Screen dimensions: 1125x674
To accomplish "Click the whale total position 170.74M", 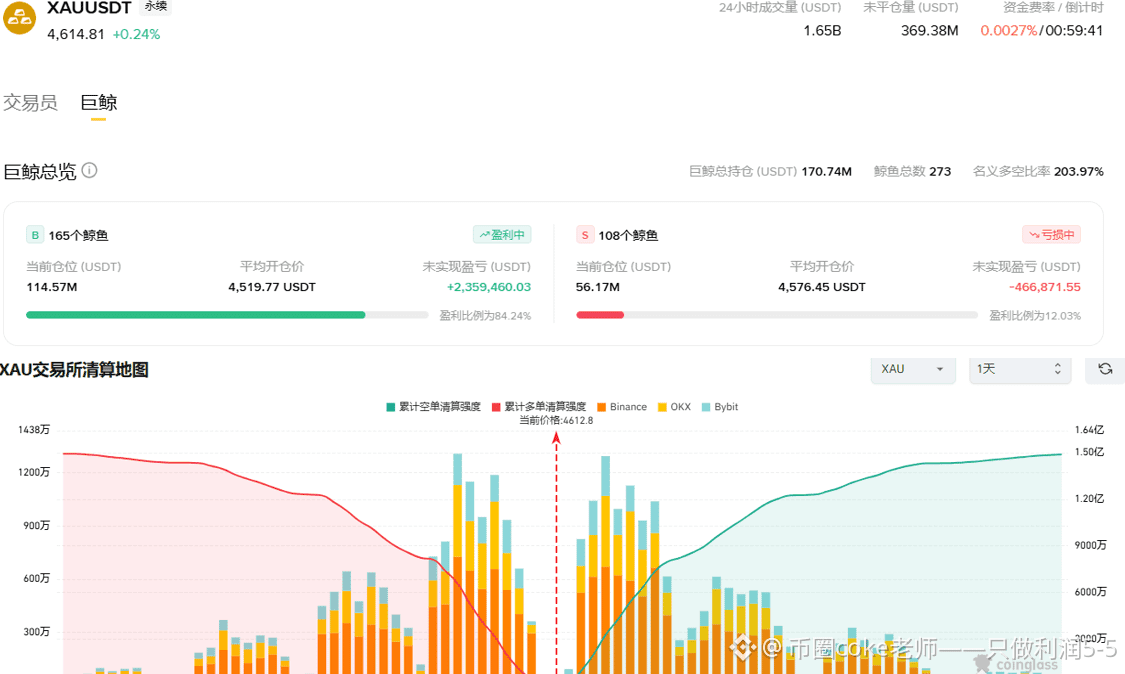I will (x=827, y=172).
